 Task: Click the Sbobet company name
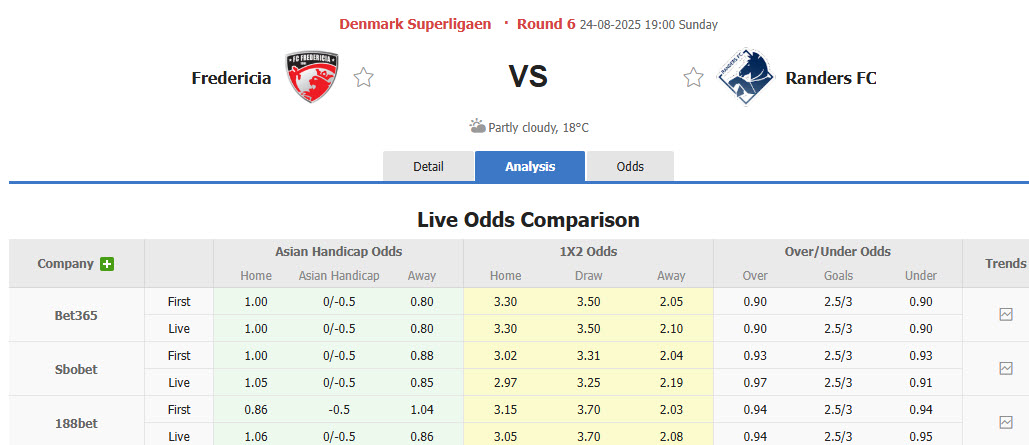[x=76, y=369]
